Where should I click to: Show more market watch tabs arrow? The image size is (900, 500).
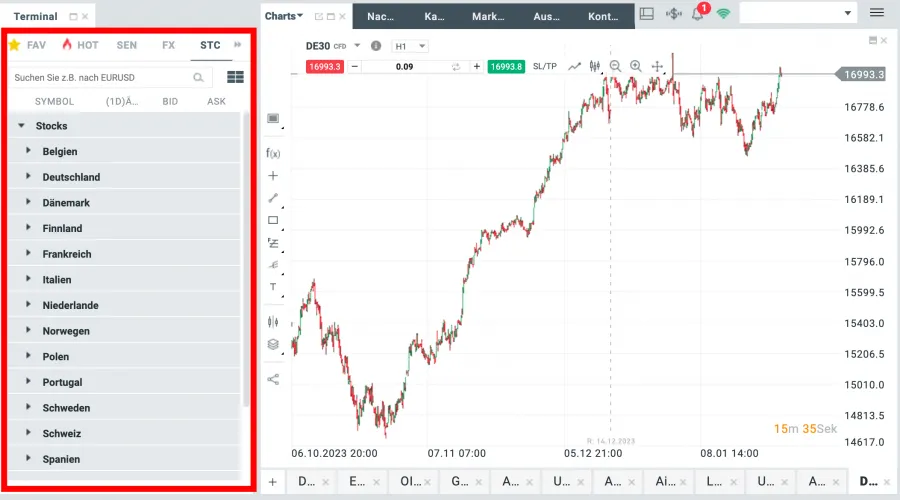point(238,44)
